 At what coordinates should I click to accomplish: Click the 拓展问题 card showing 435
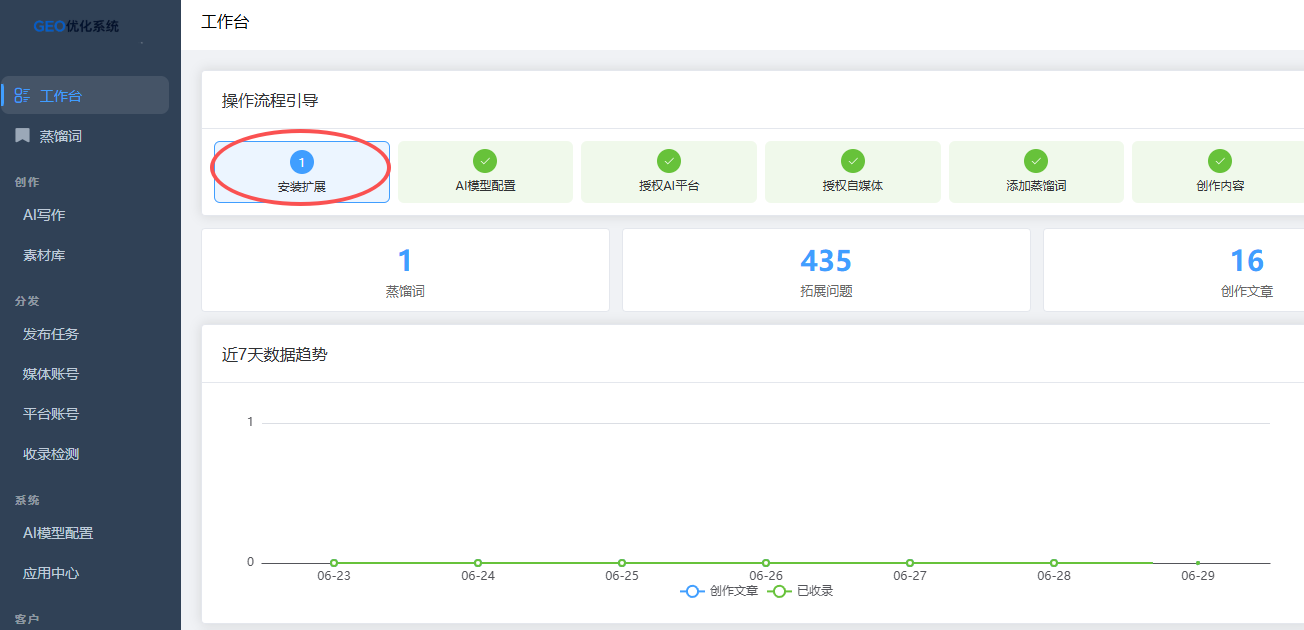coord(826,270)
